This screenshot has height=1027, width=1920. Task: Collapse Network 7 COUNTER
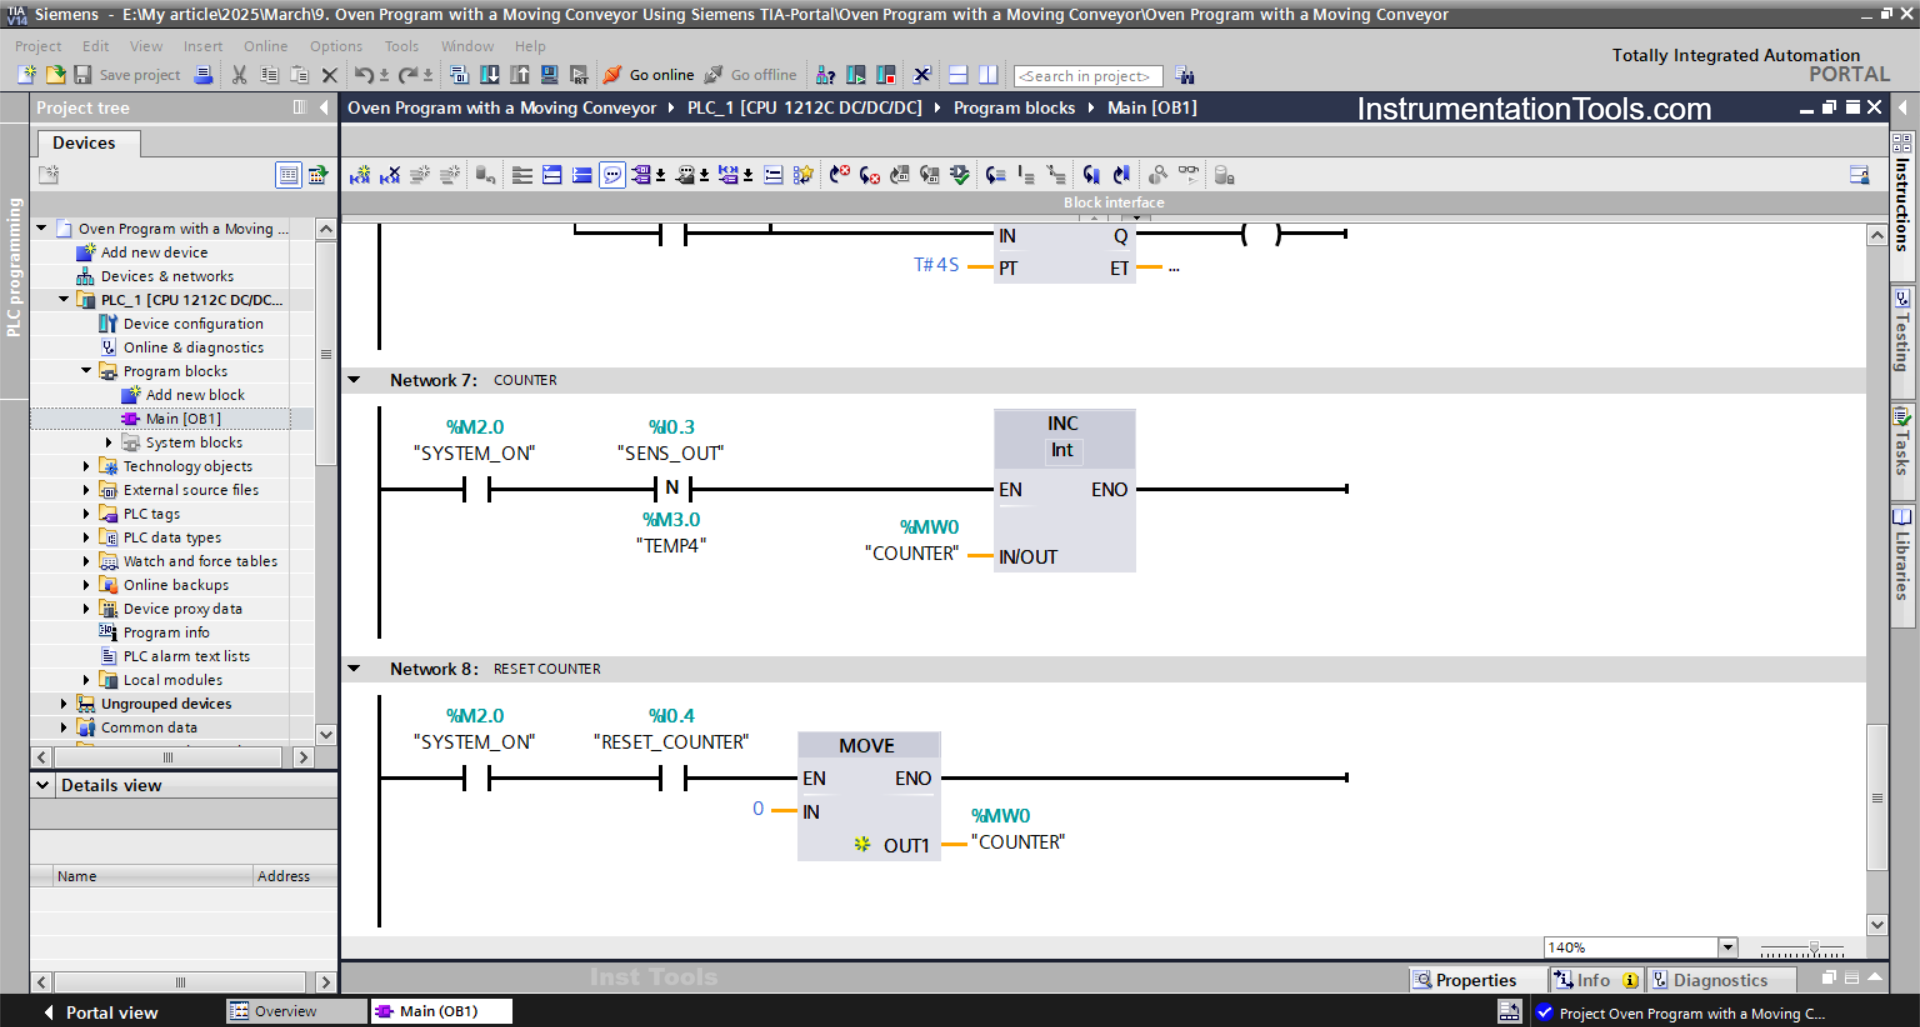(x=355, y=379)
